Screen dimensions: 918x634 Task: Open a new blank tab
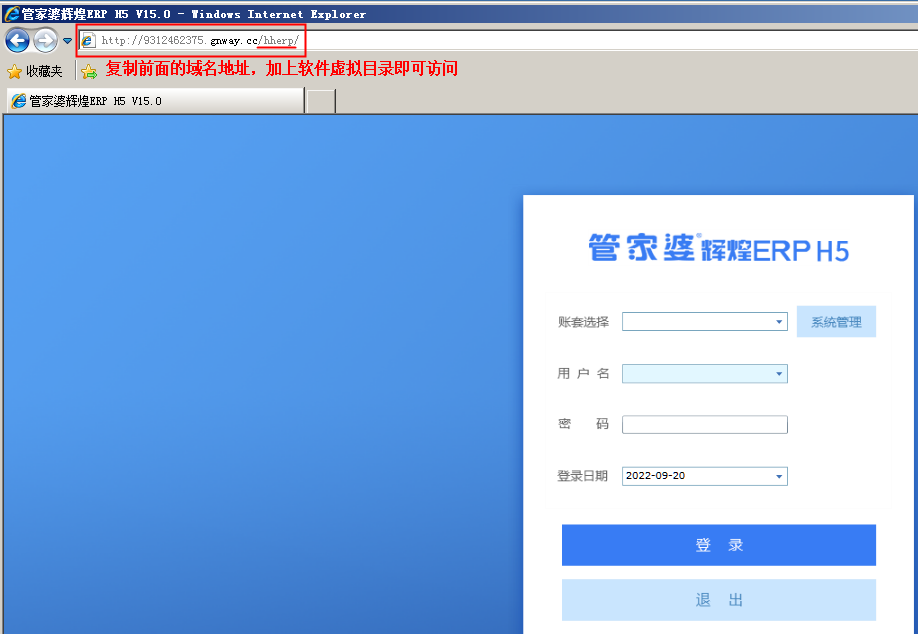(321, 101)
